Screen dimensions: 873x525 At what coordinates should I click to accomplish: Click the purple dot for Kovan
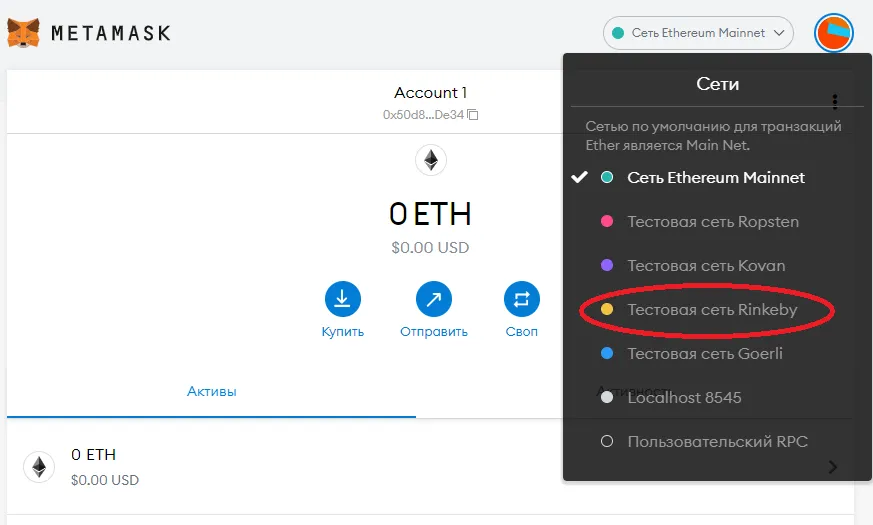tap(607, 266)
